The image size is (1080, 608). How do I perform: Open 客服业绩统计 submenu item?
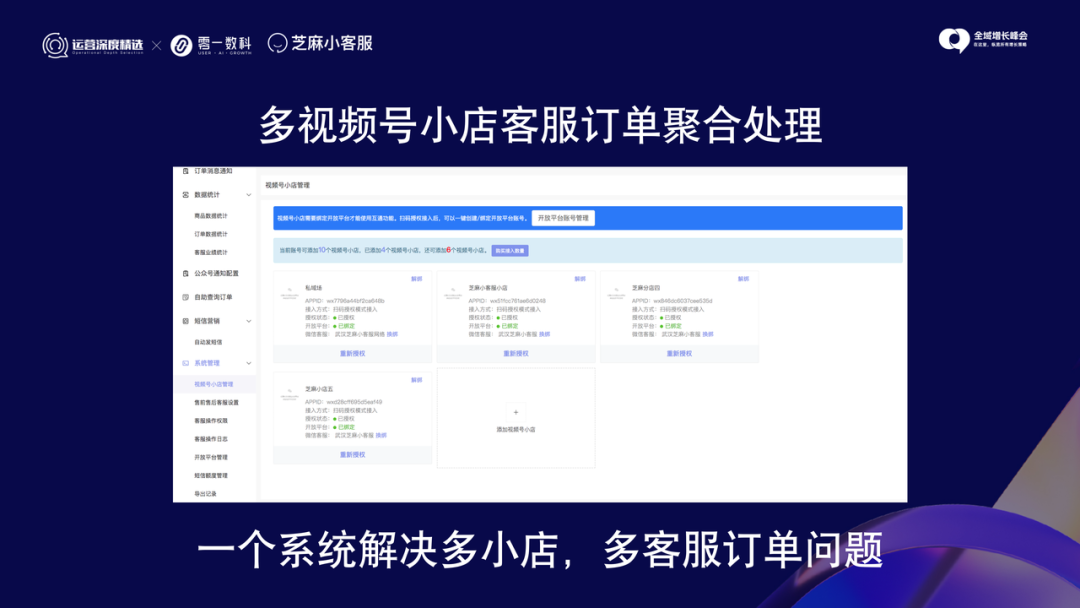(211, 253)
